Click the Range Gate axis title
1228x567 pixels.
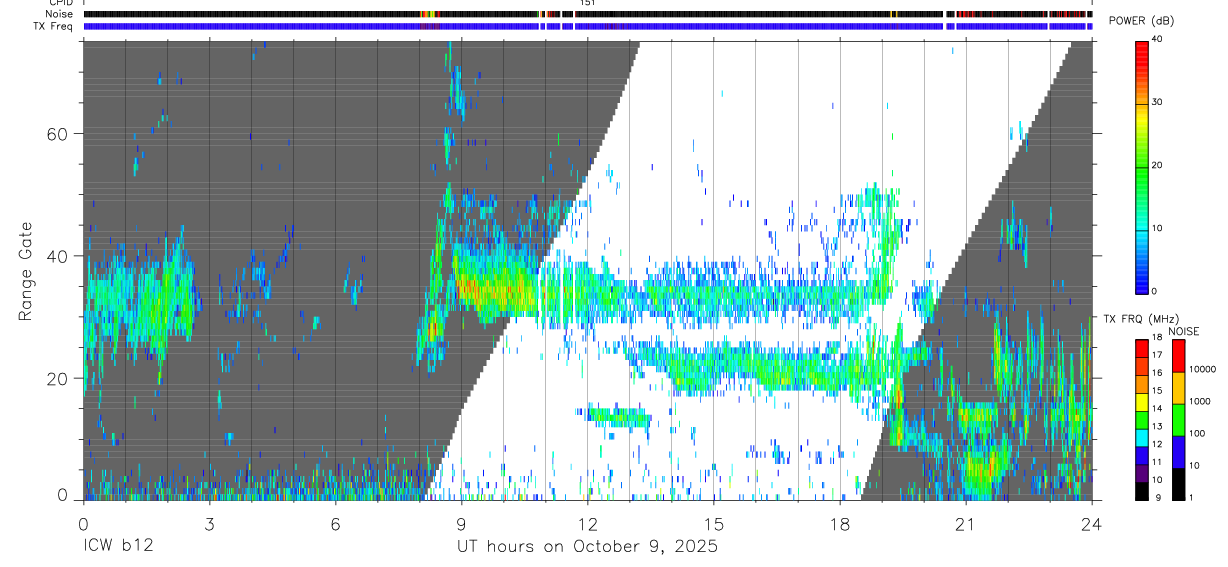(26, 271)
